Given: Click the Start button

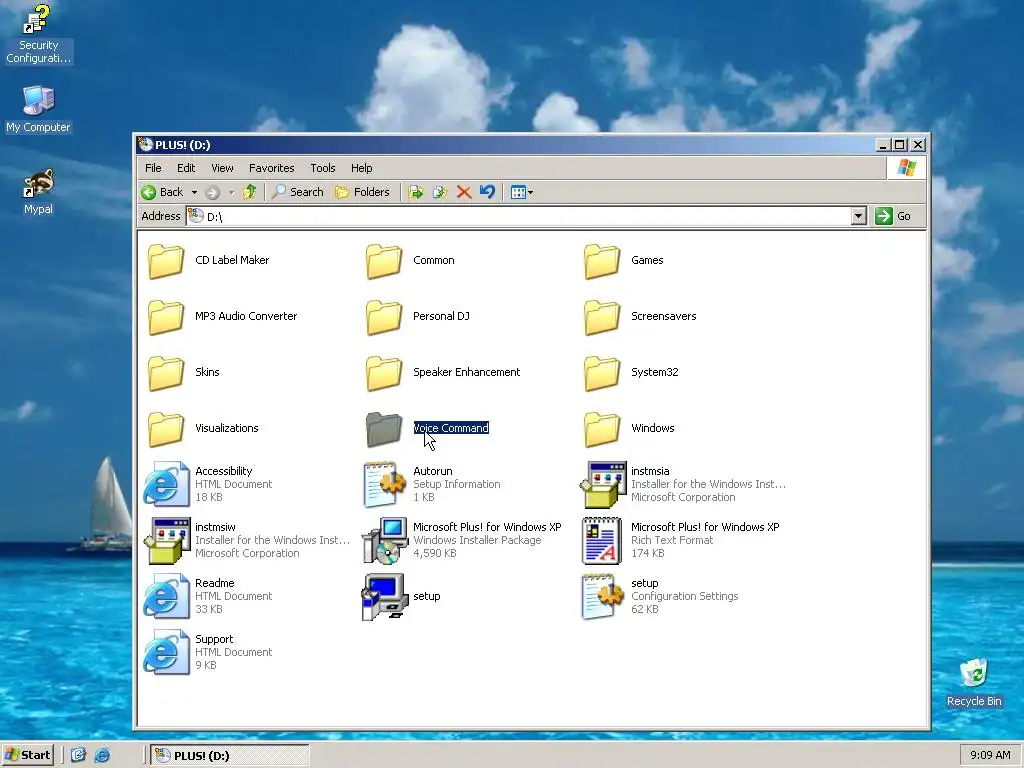Looking at the screenshot, I should (x=28, y=756).
